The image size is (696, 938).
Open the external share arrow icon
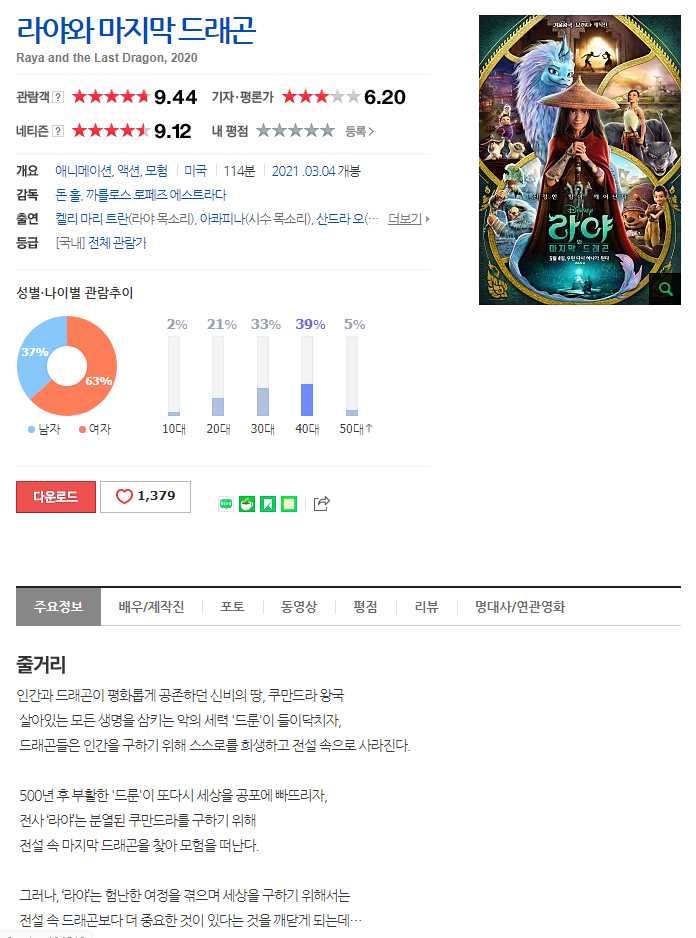click(x=321, y=504)
